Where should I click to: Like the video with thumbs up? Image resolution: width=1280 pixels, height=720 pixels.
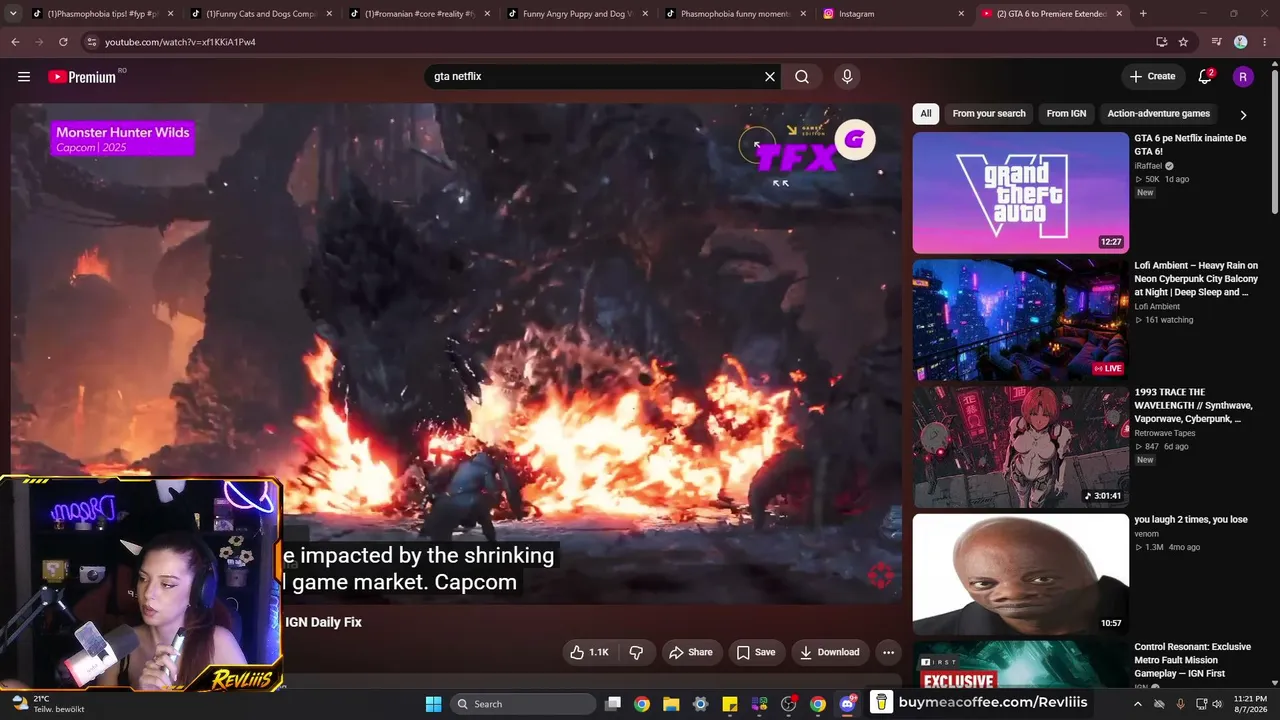588,652
